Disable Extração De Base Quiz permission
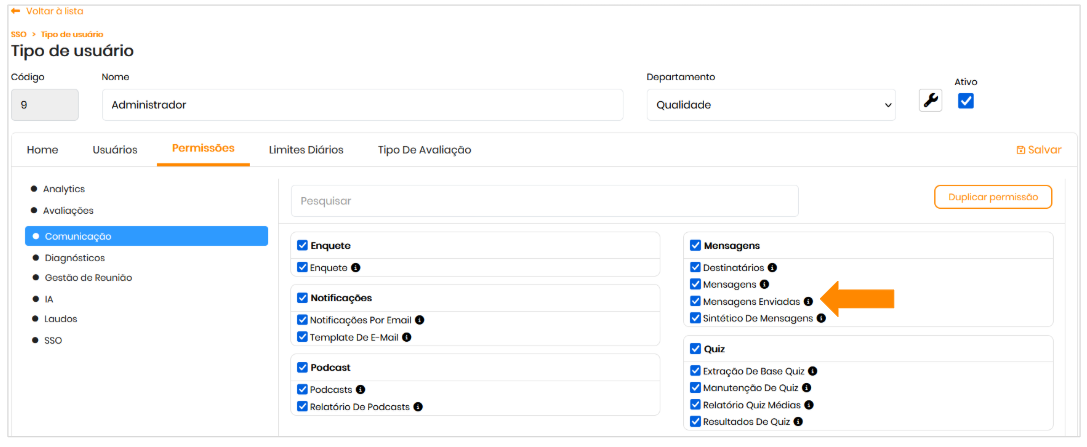Viewport: 1087px width, 447px height. click(696, 371)
